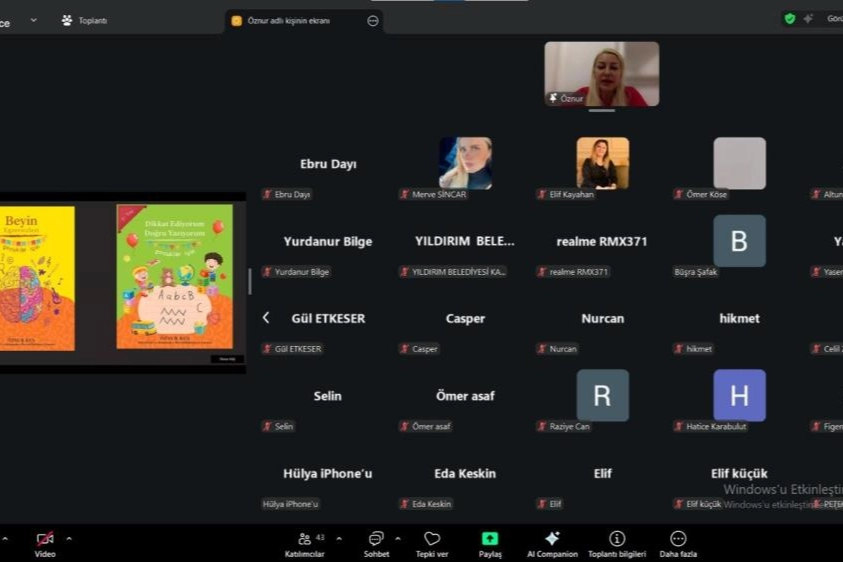The width and height of the screenshot is (843, 562).
Task: Show Toplantı bilgileri meeting info
Action: tap(617, 543)
